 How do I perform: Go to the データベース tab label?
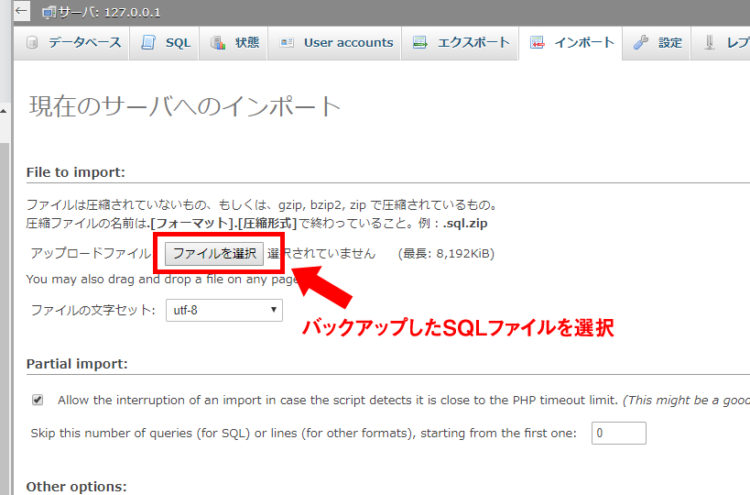(85, 43)
